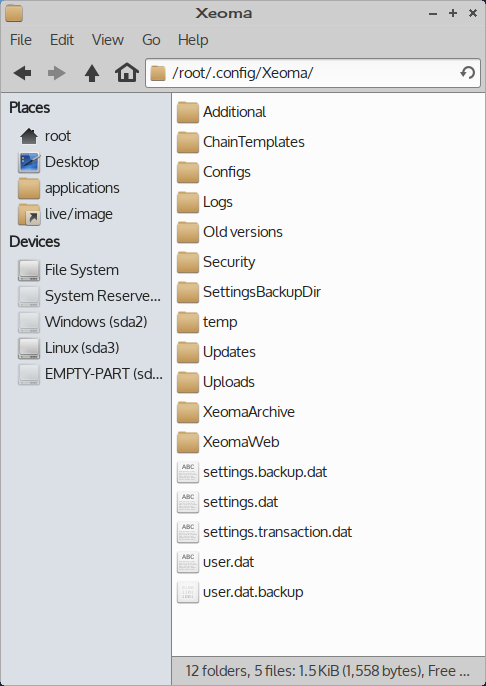The height and width of the screenshot is (686, 486).
Task: Click the location path input field
Action: click(313, 73)
